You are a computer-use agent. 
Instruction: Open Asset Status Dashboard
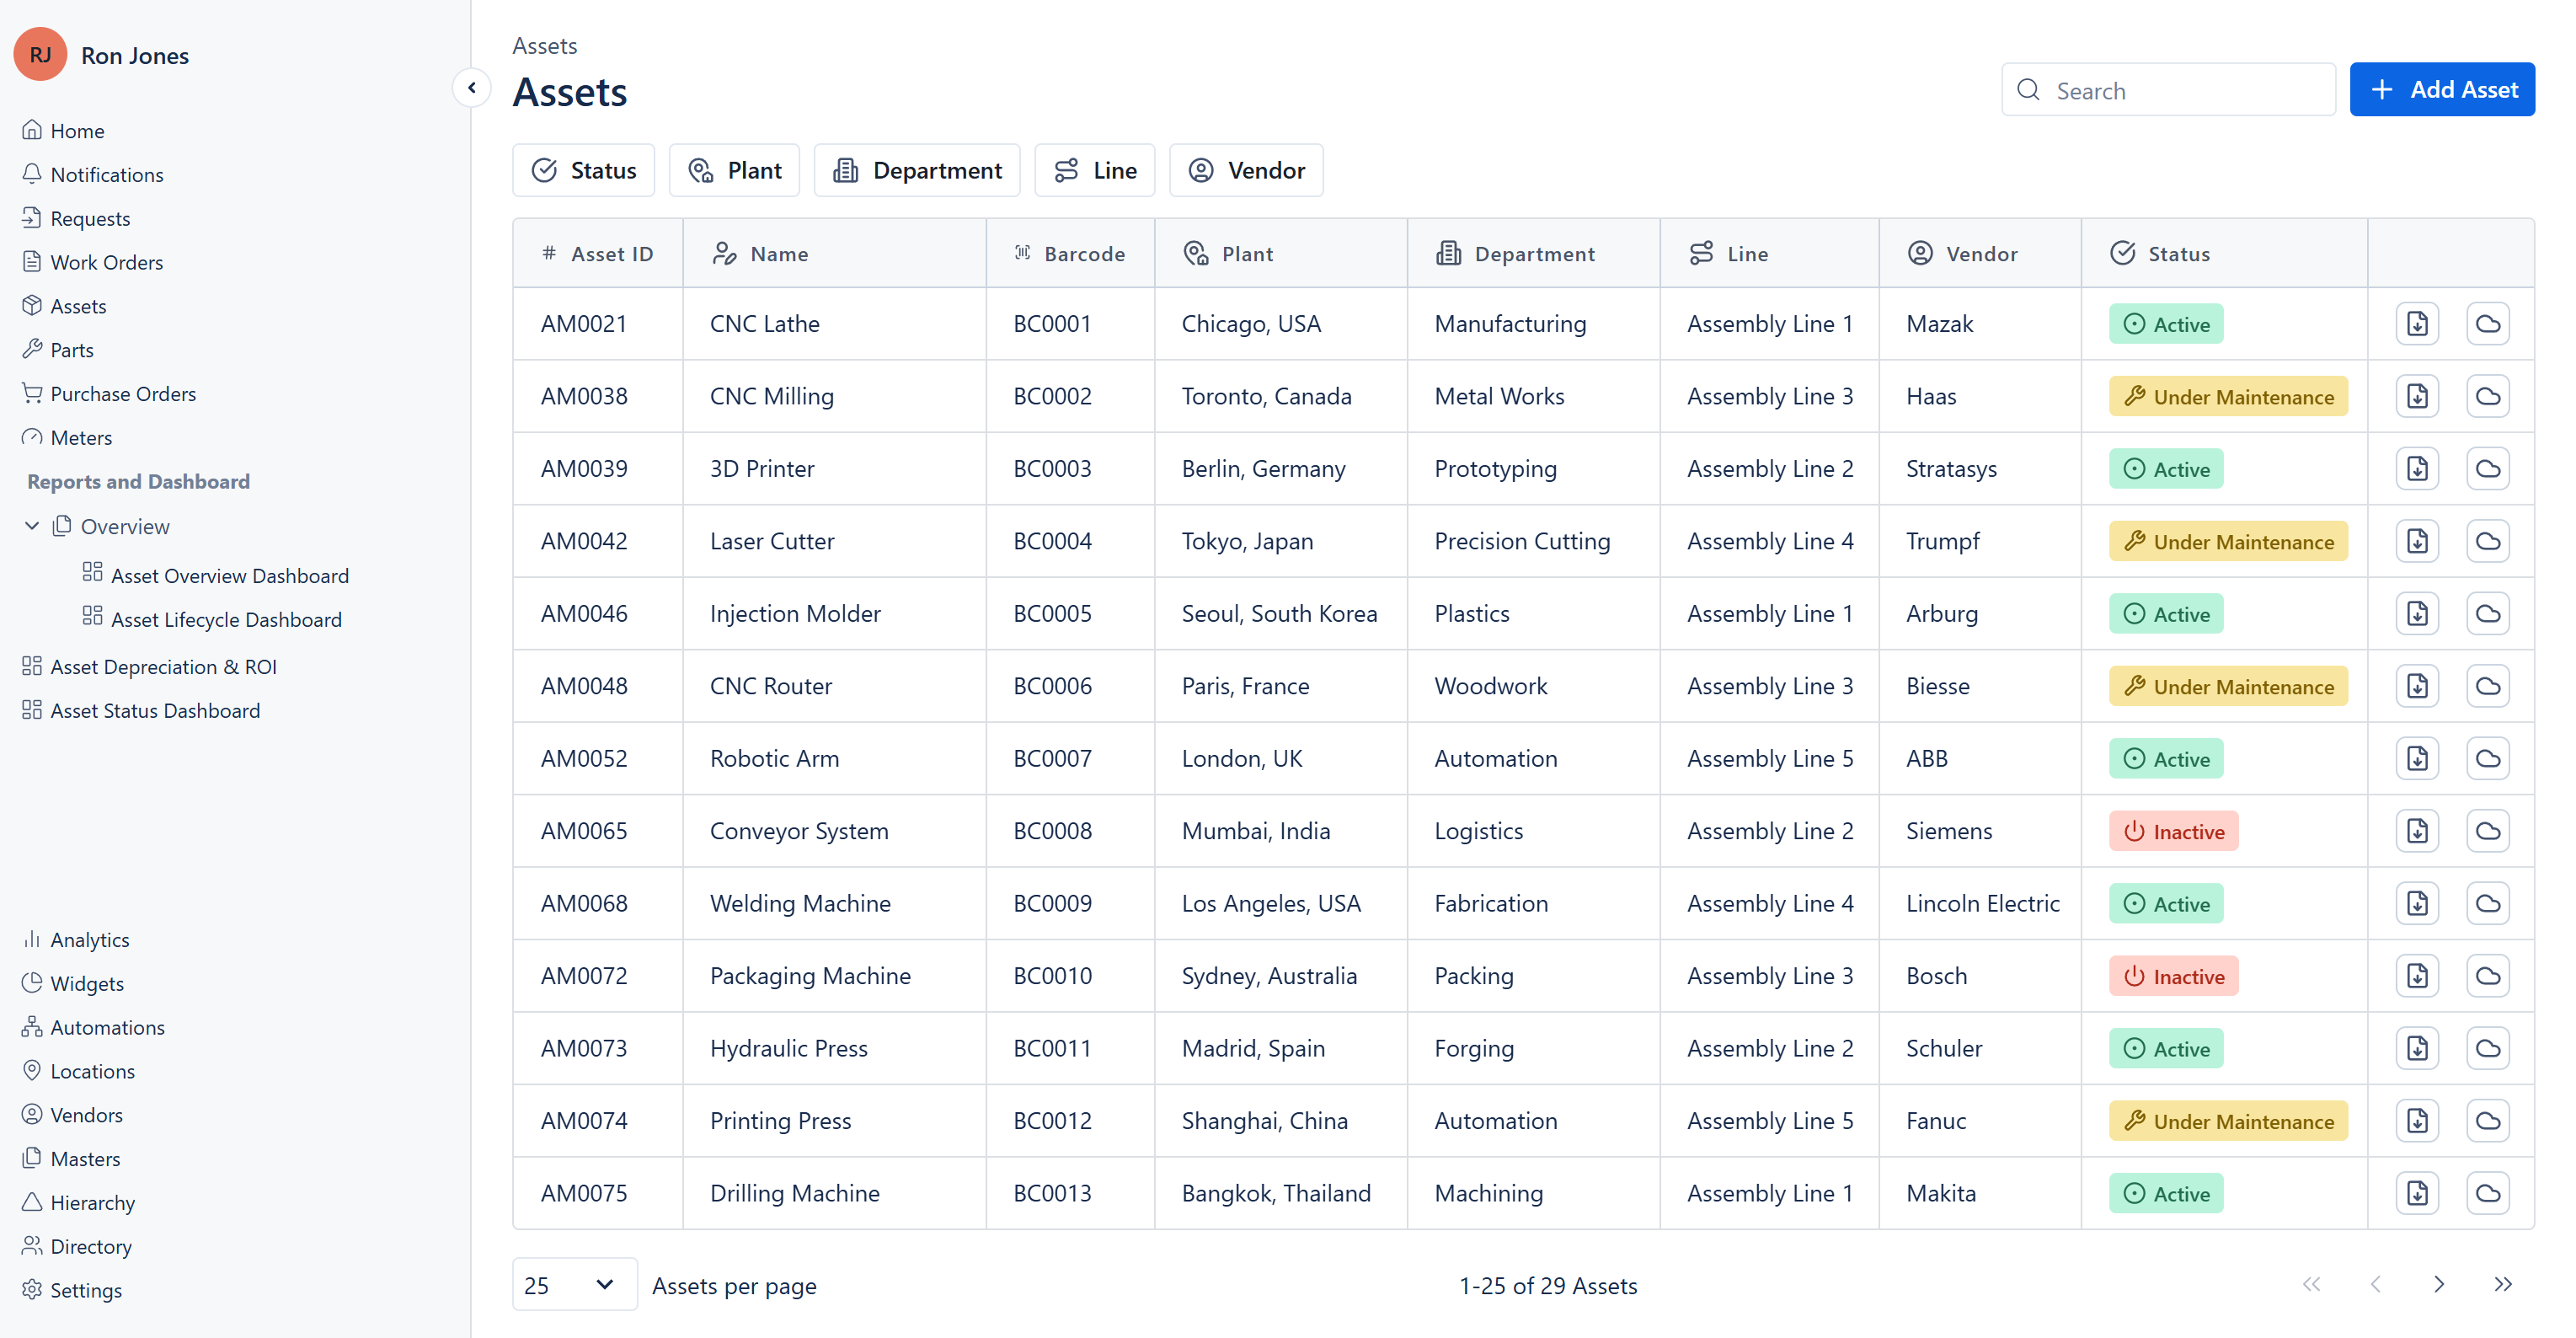142,711
